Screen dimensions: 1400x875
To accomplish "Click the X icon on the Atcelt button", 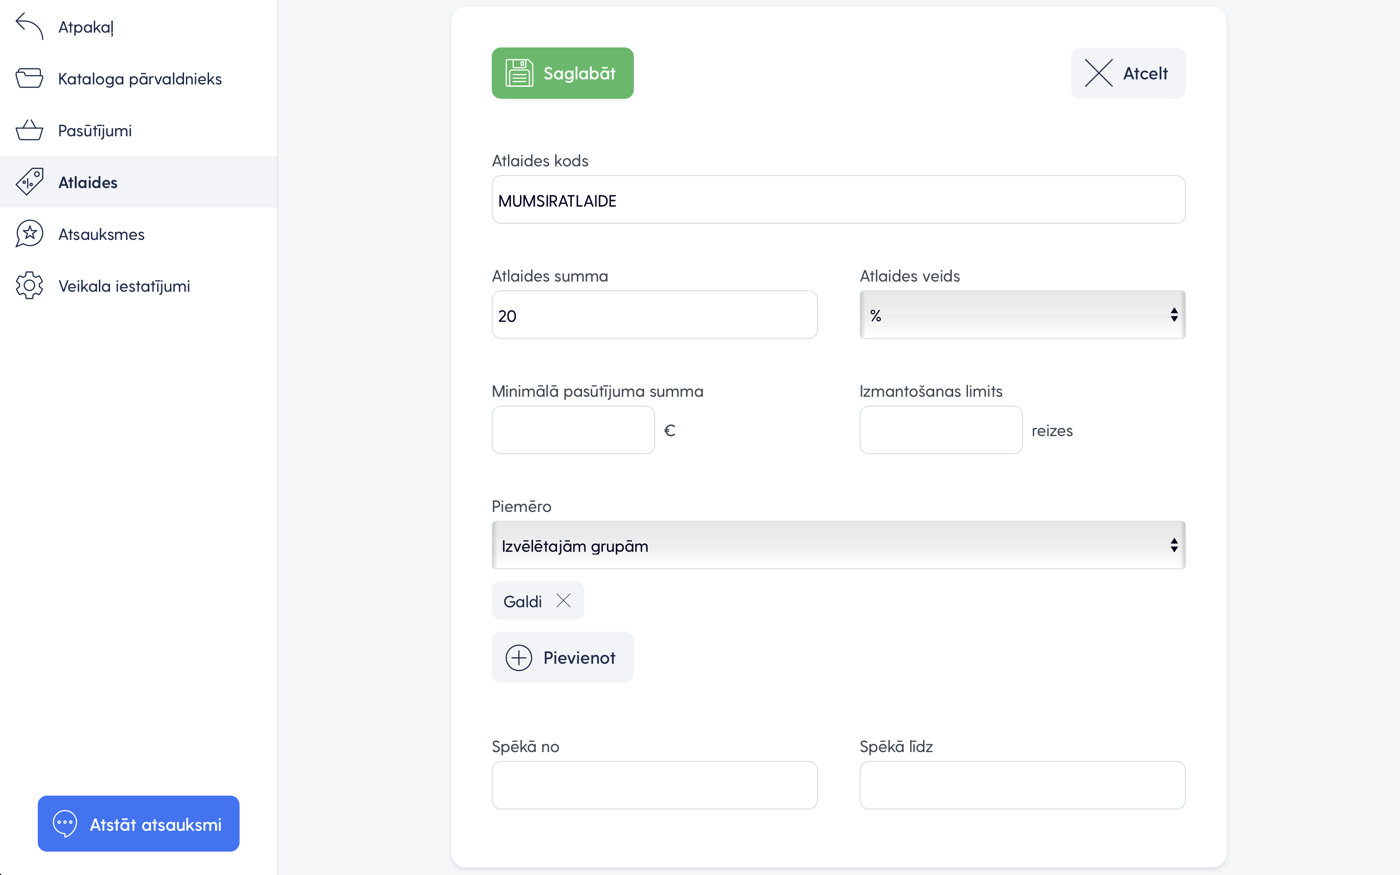I will pos(1098,73).
